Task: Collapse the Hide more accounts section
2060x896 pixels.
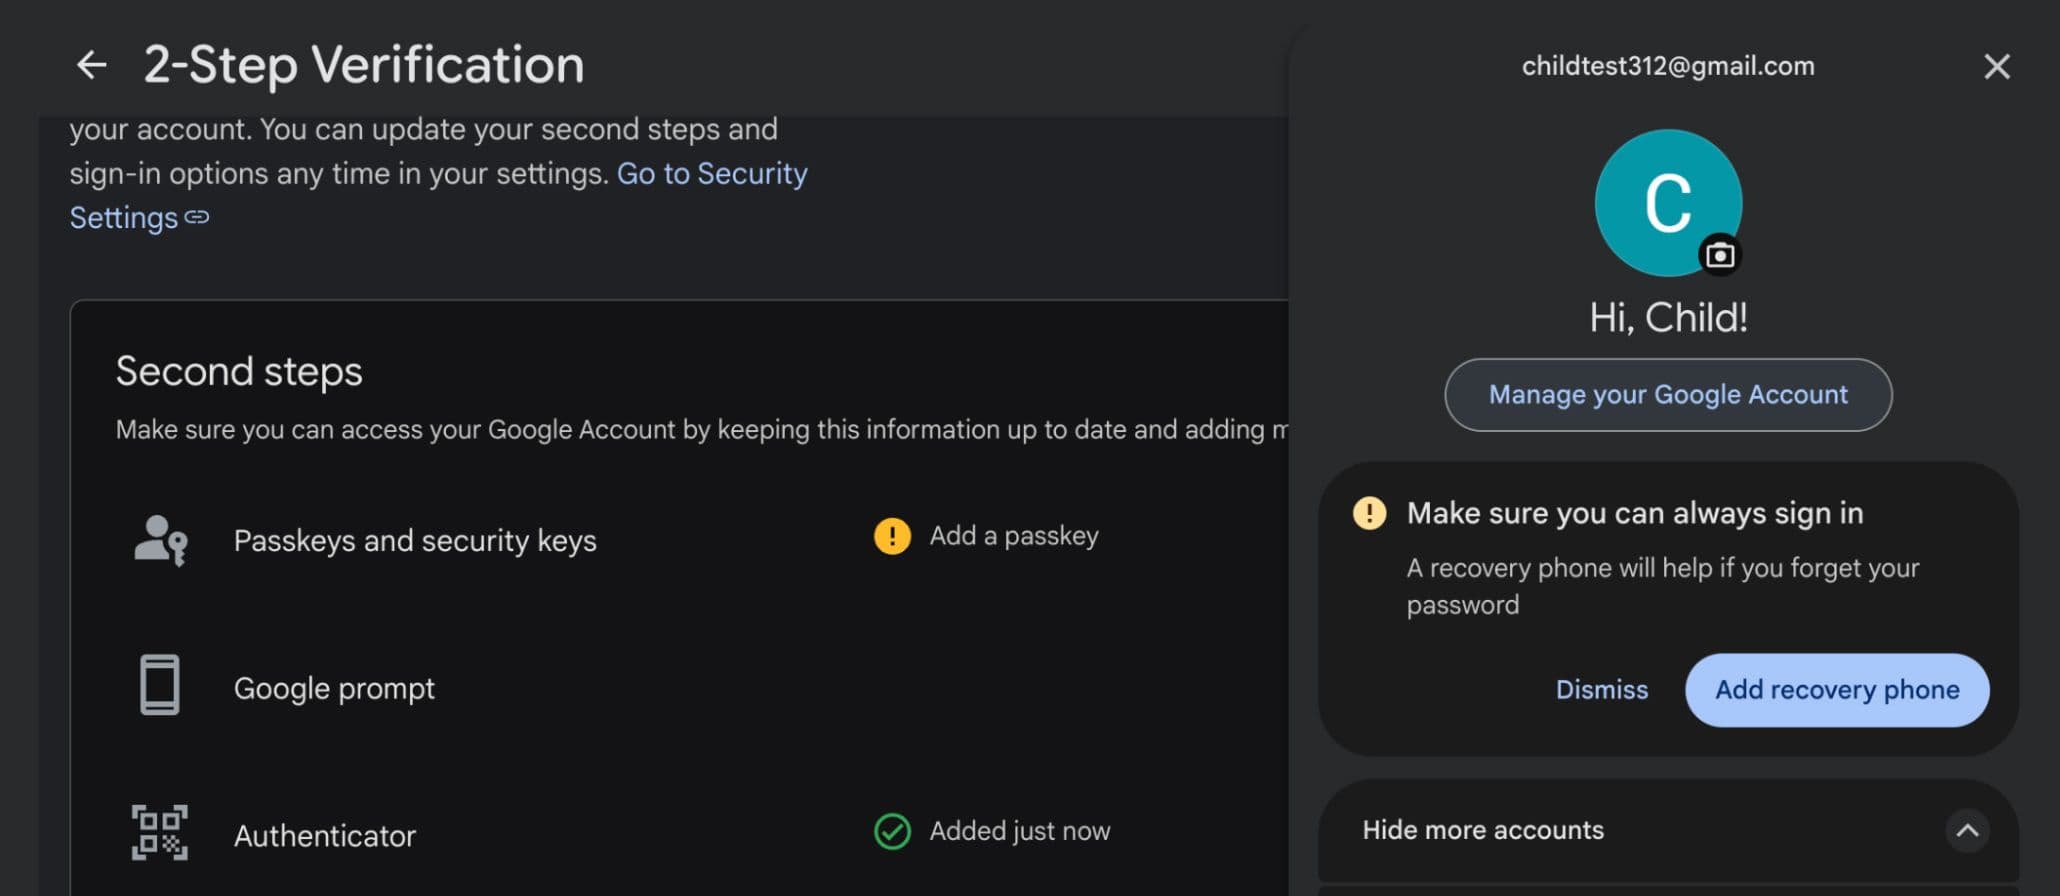Action: point(1668,830)
